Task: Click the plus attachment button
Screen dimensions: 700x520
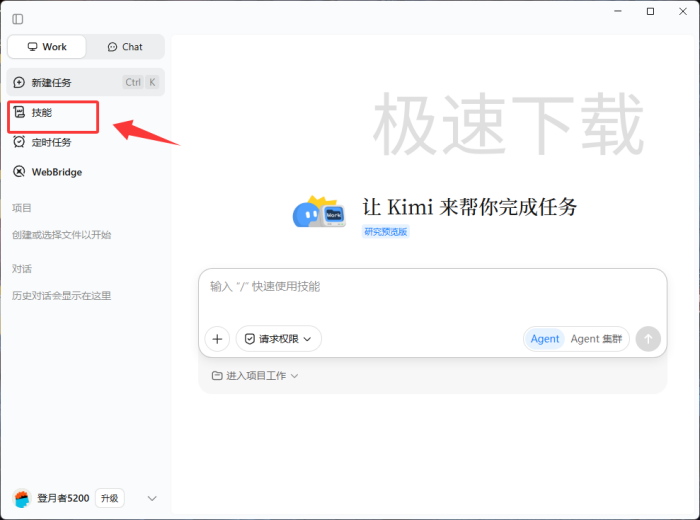Action: [217, 339]
